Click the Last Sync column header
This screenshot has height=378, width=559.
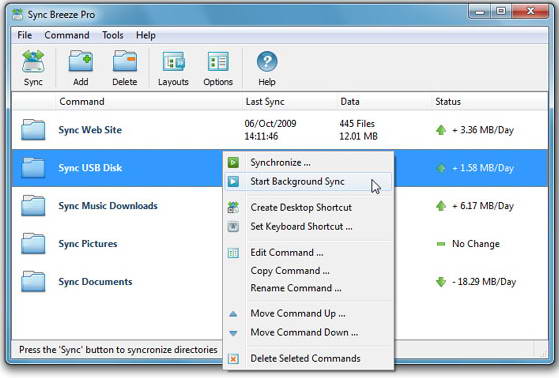click(x=265, y=102)
